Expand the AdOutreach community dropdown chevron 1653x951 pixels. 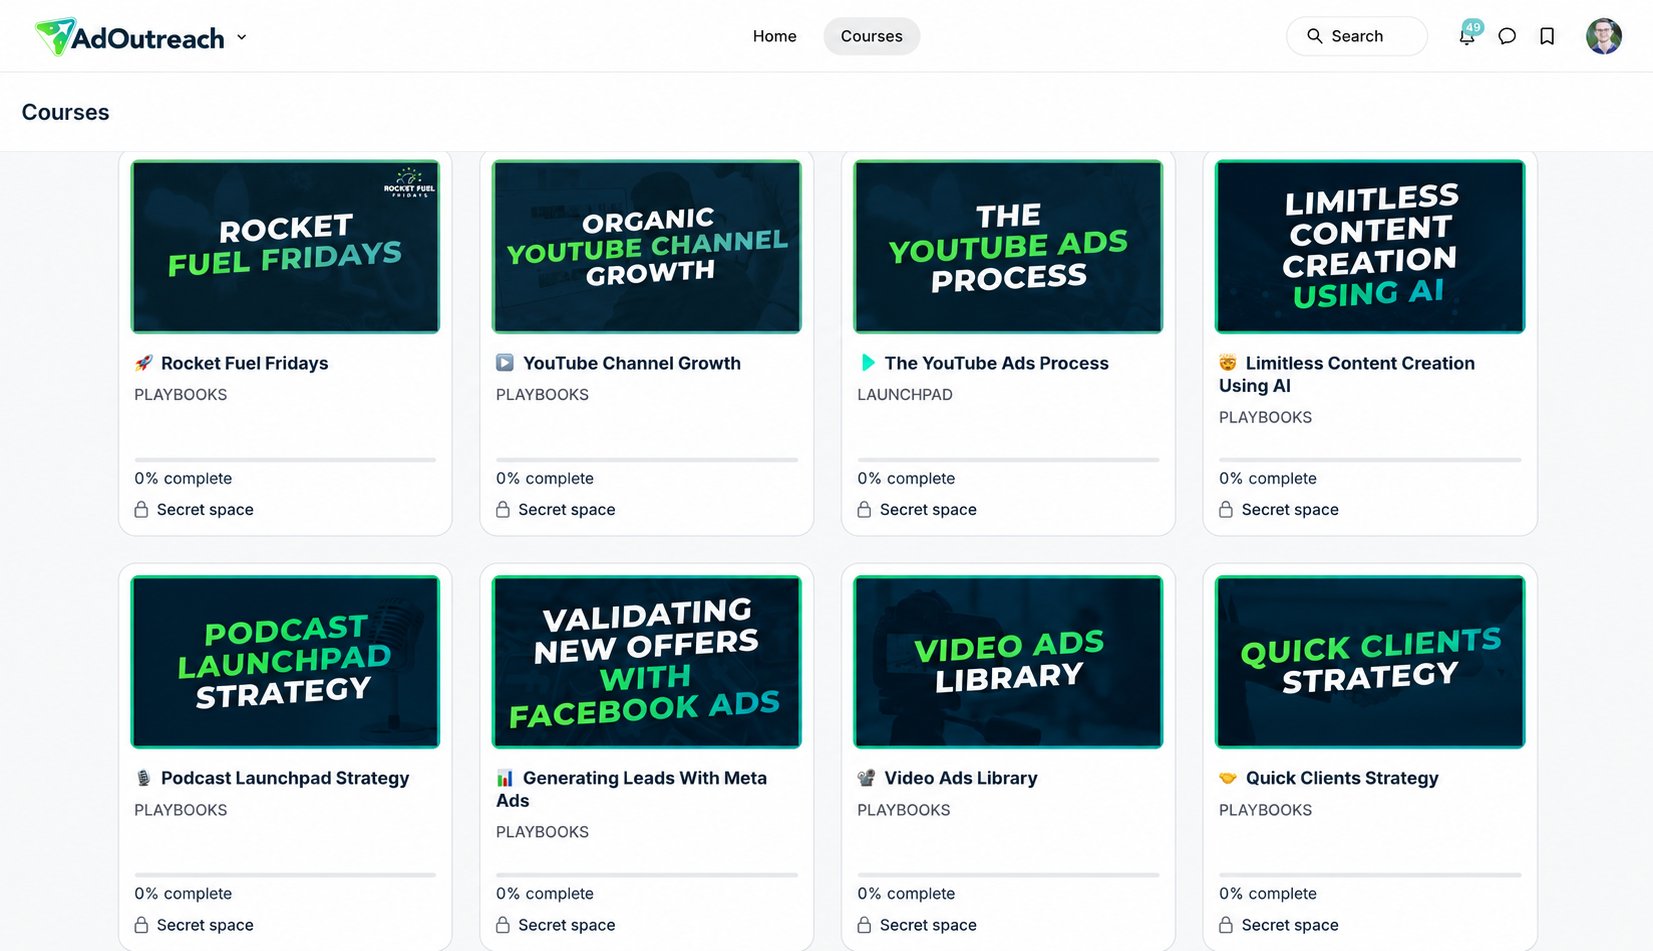[241, 37]
